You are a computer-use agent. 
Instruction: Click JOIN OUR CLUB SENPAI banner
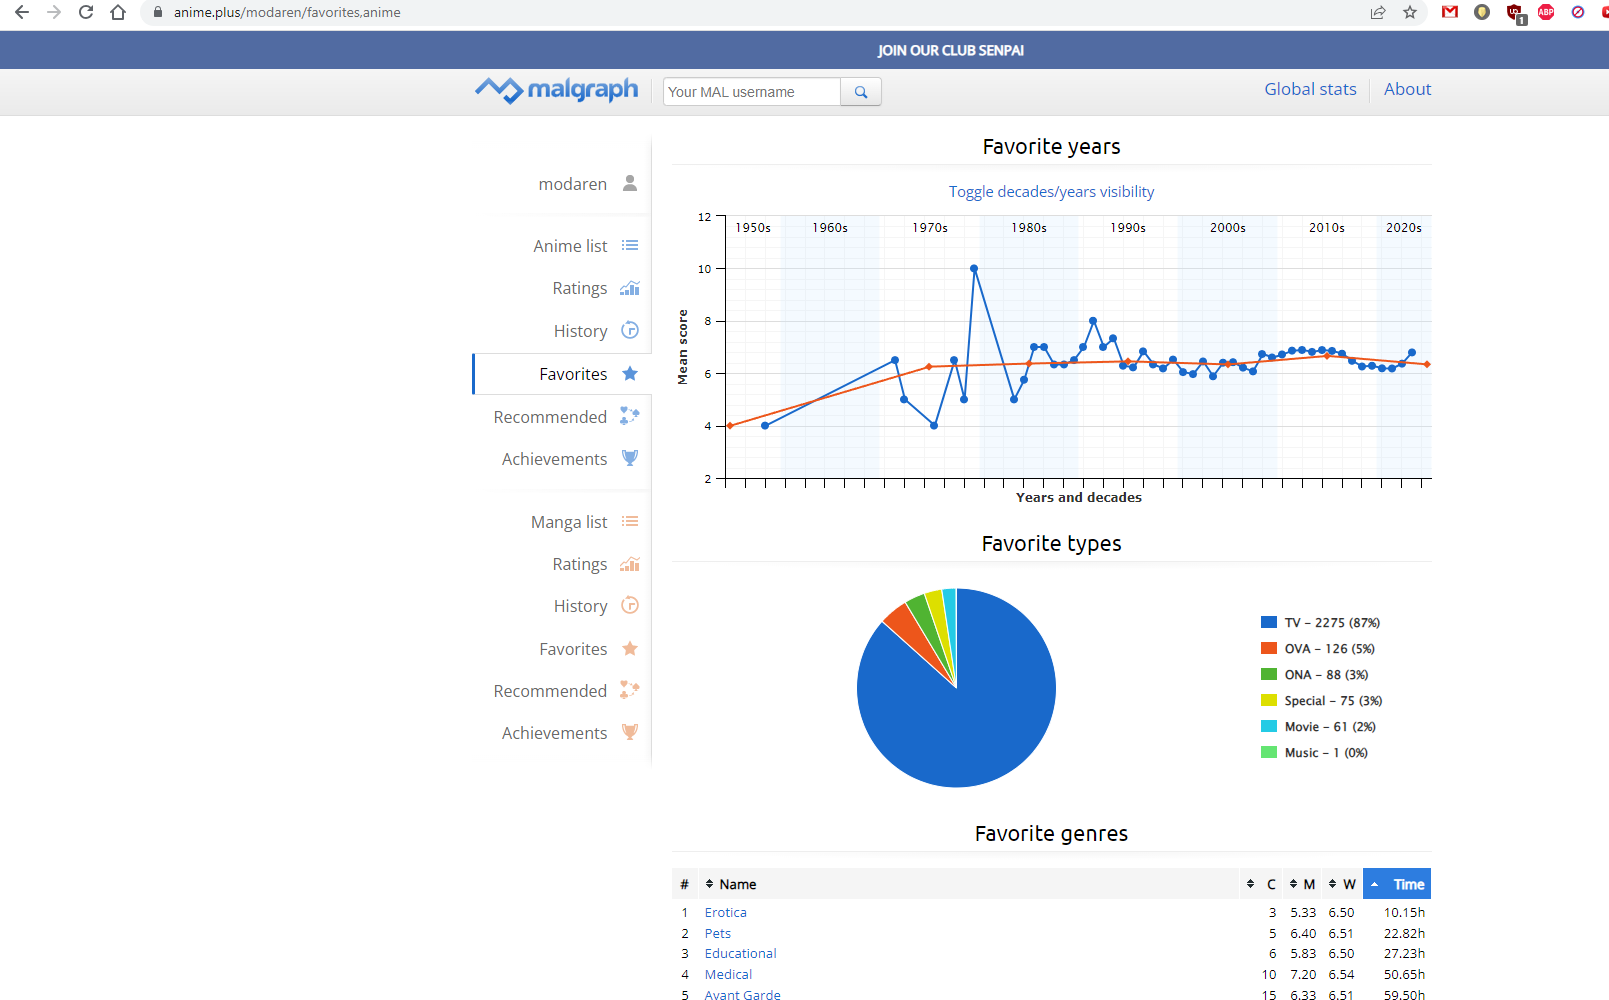click(x=951, y=51)
